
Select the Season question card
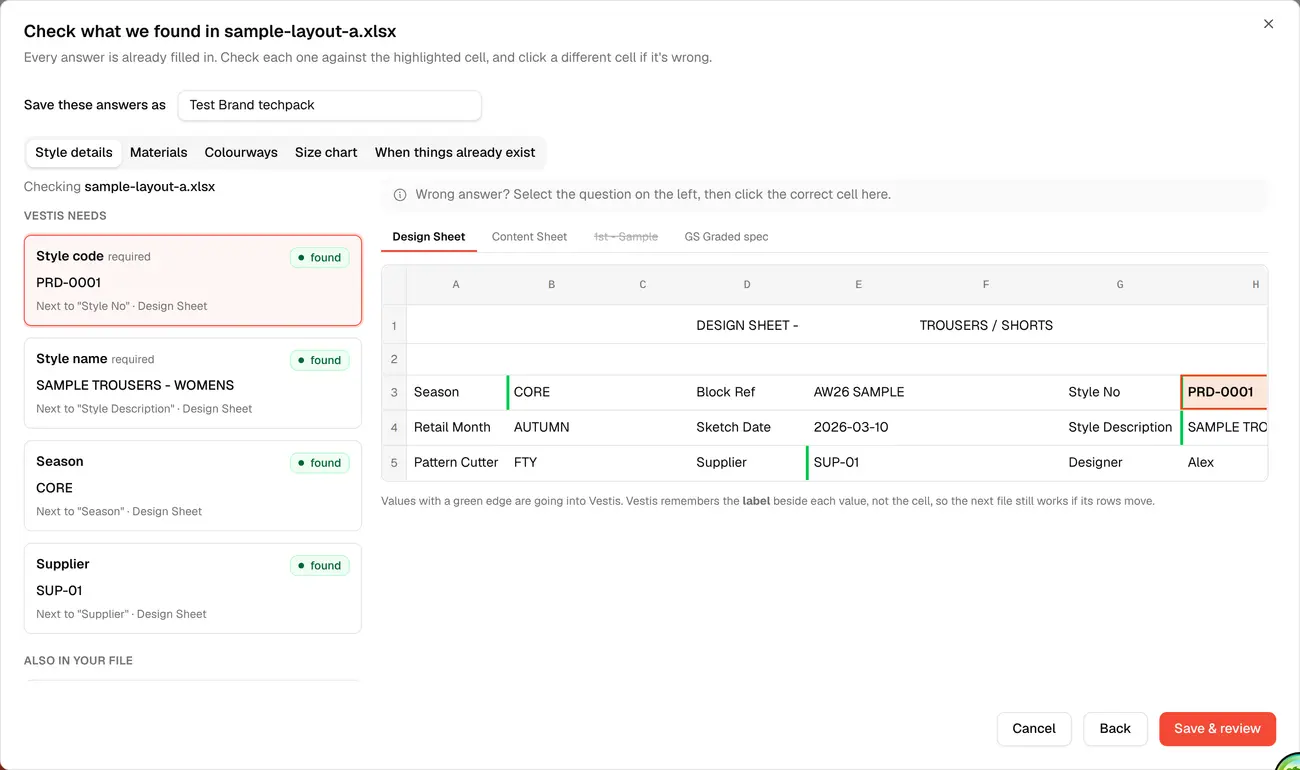click(x=193, y=486)
